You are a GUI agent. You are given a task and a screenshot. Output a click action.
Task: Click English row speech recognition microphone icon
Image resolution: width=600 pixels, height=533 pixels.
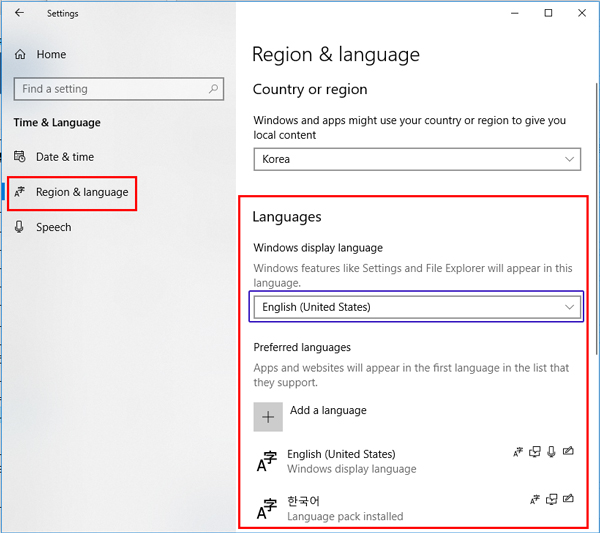(551, 452)
